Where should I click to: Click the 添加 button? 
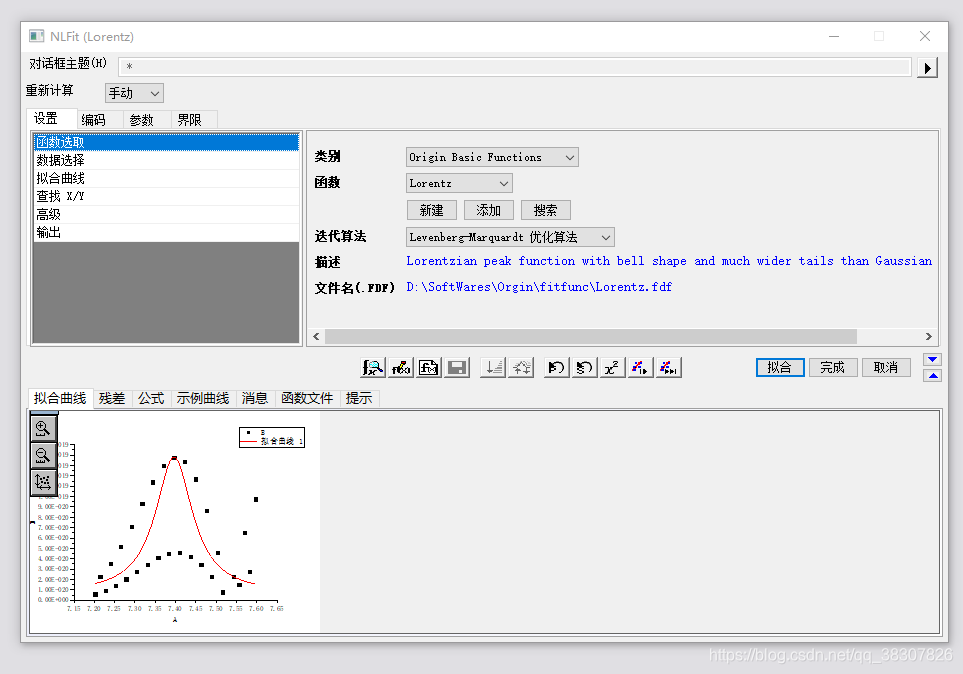click(489, 210)
